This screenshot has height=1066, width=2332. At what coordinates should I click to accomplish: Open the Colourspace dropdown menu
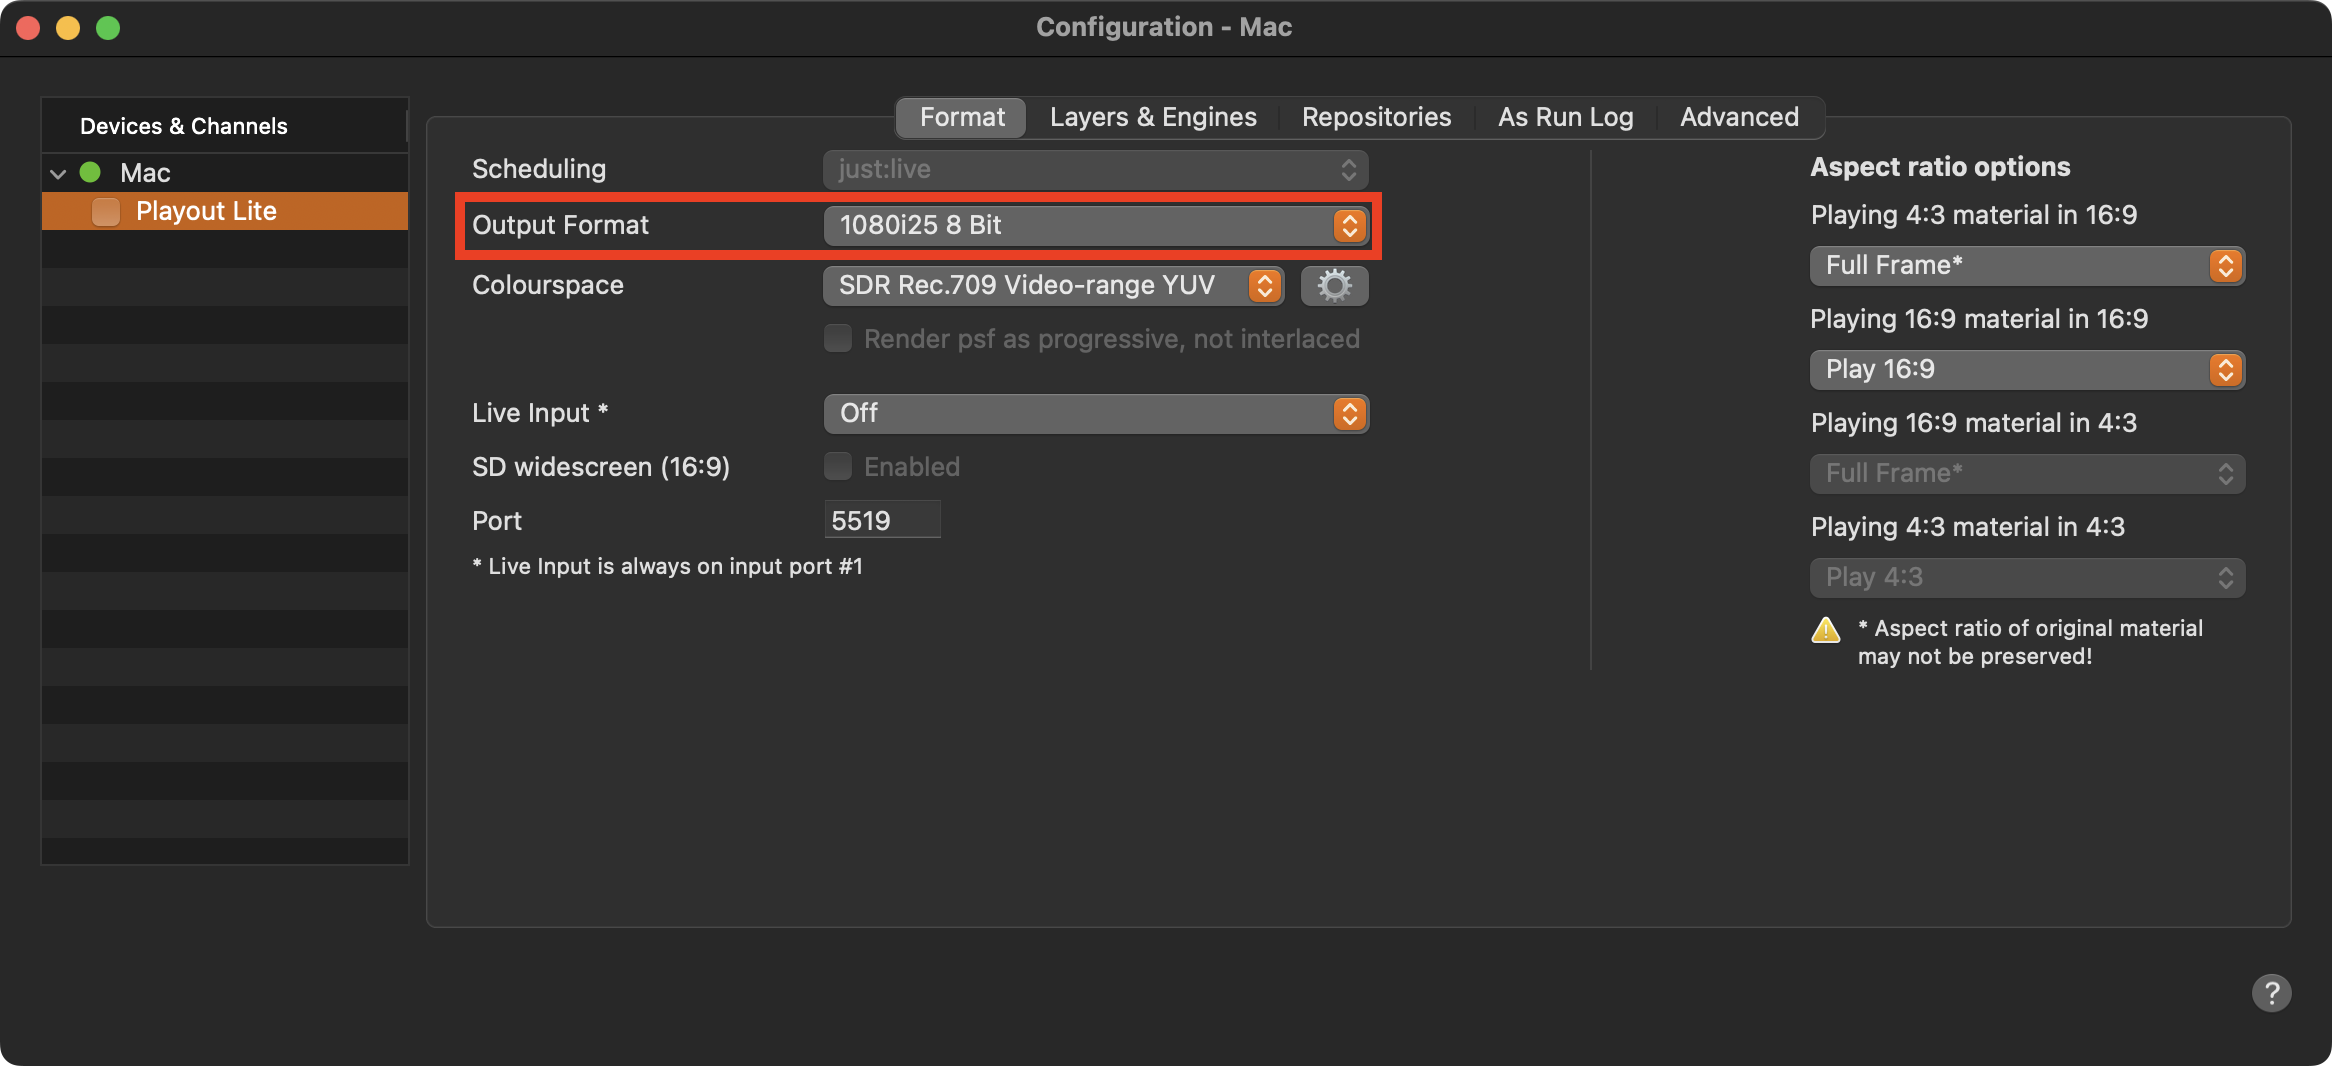tap(1054, 286)
